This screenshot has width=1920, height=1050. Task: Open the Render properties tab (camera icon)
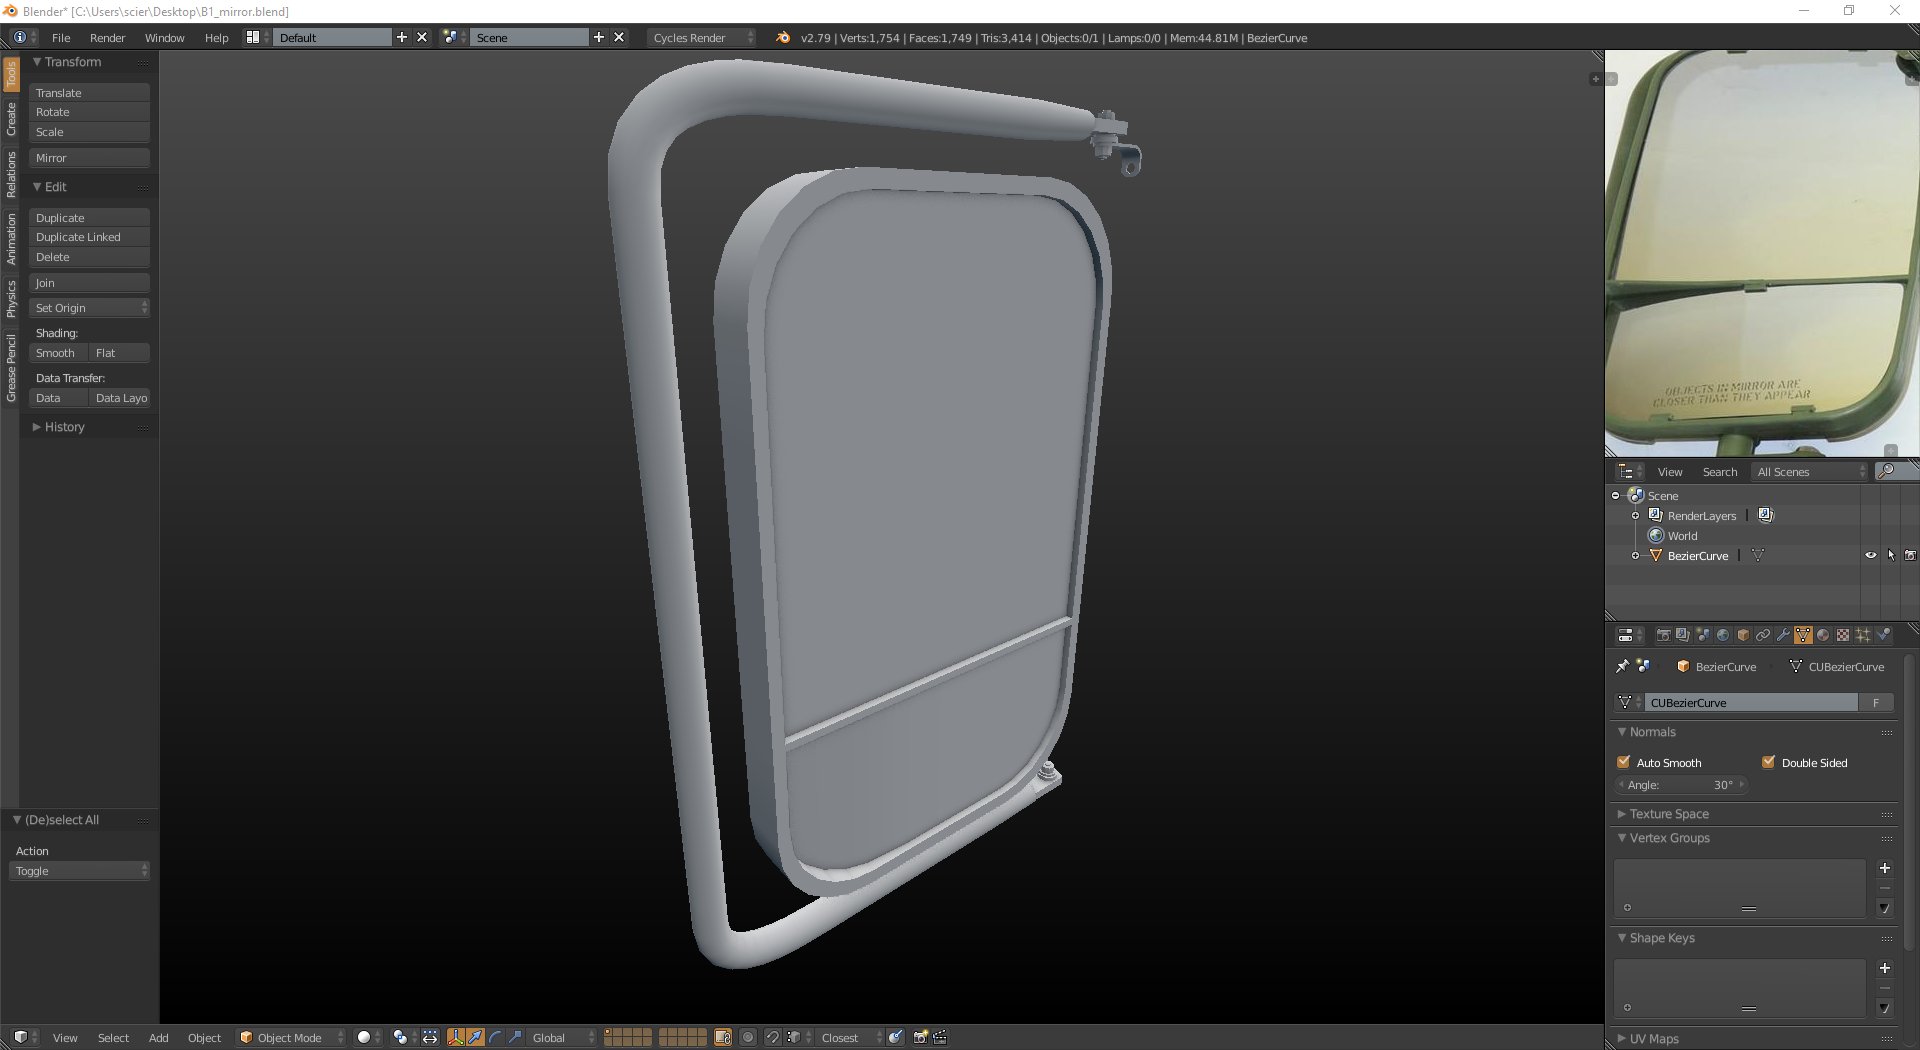(x=1663, y=635)
